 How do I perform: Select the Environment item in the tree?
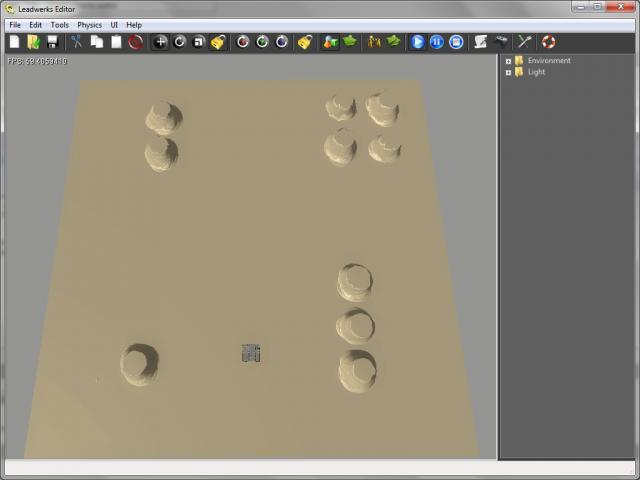pyautogui.click(x=549, y=61)
